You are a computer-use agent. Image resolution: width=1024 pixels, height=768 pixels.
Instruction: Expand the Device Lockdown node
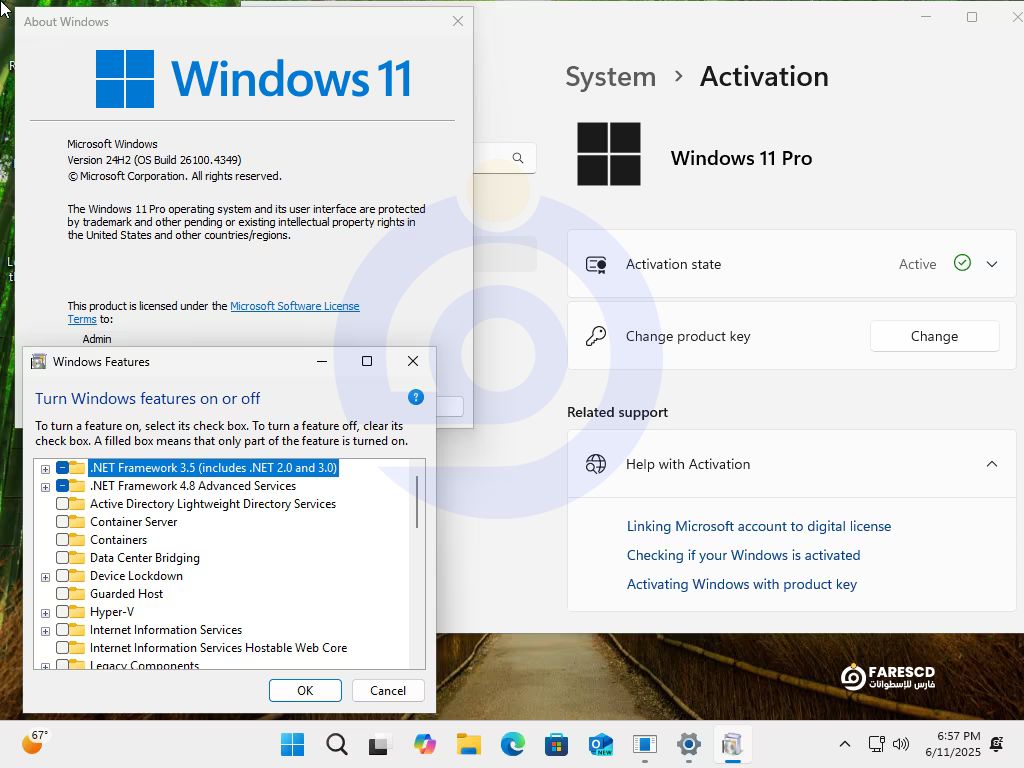coord(45,577)
